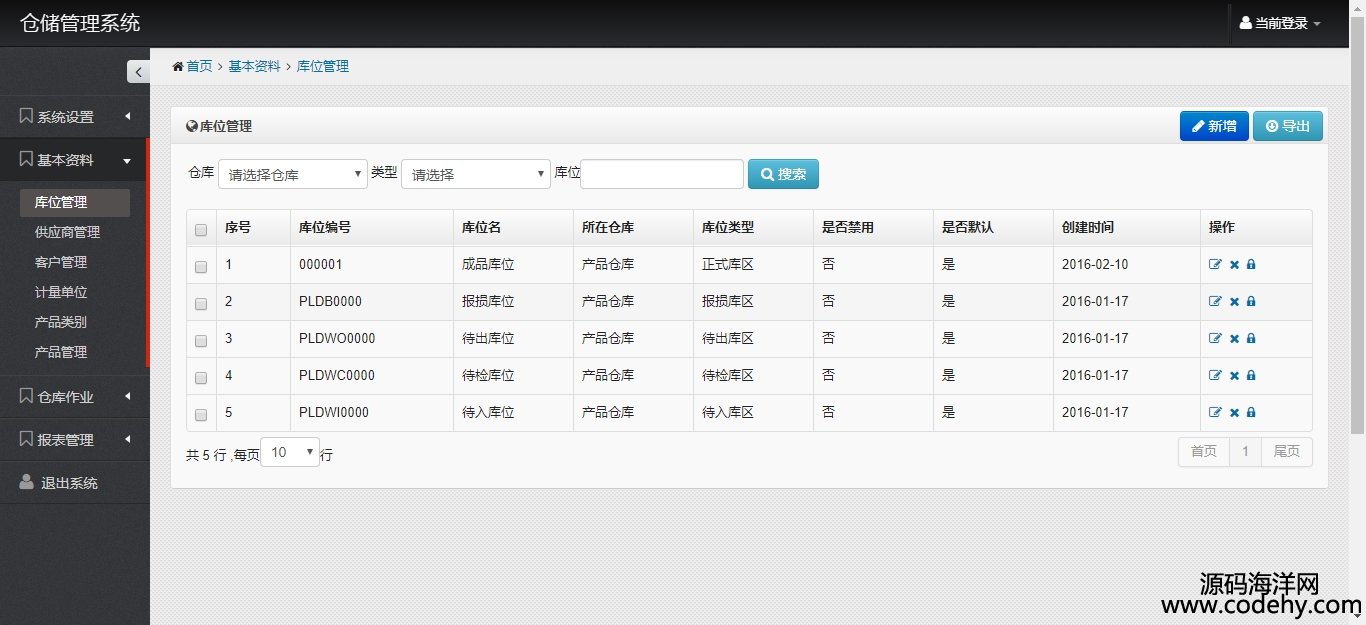Image resolution: width=1366 pixels, height=625 pixels.
Task: Click edit icon for PLDWC0000 row
Action: click(x=1215, y=376)
